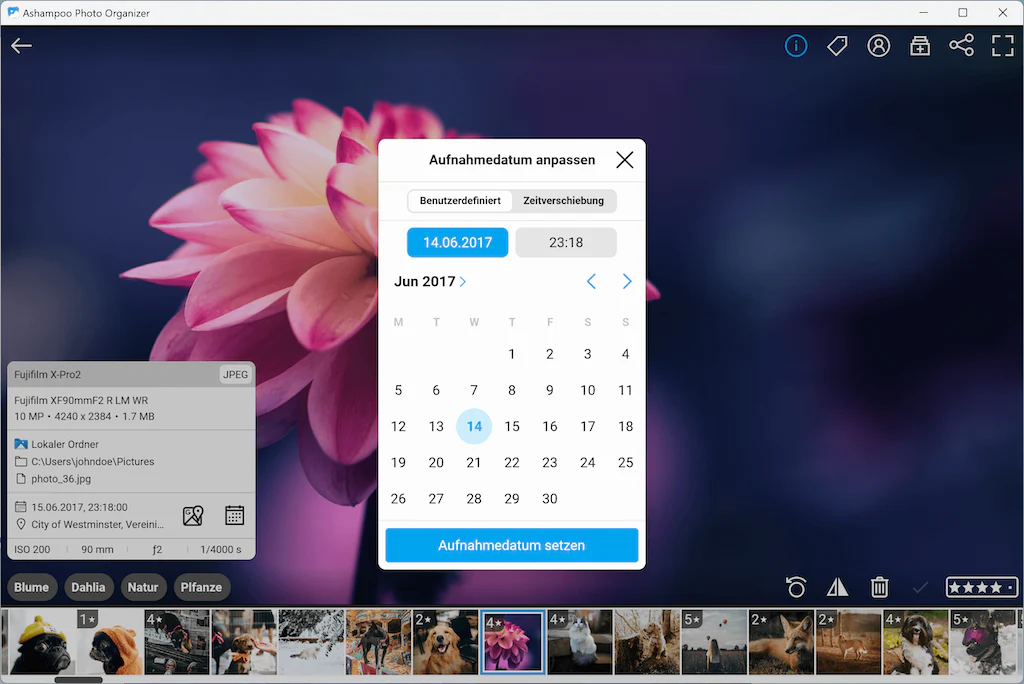Rotate the photo with rotate icon
This screenshot has height=684, width=1024.
(795, 587)
